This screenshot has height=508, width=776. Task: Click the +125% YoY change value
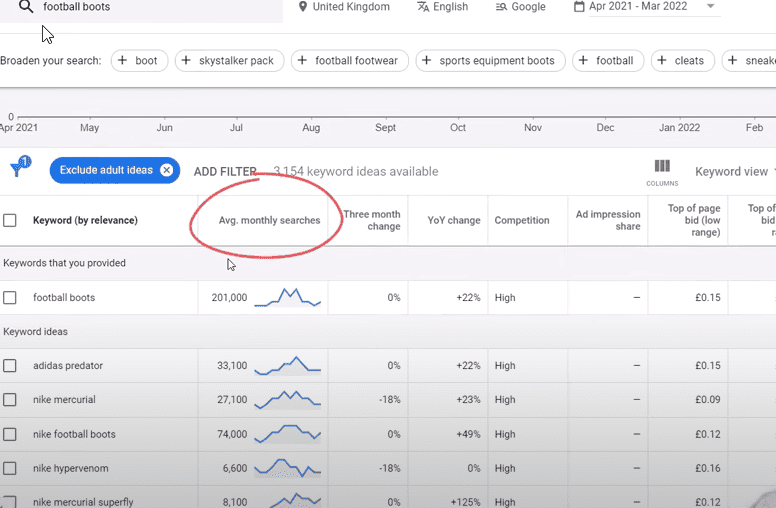pyautogui.click(x=466, y=502)
